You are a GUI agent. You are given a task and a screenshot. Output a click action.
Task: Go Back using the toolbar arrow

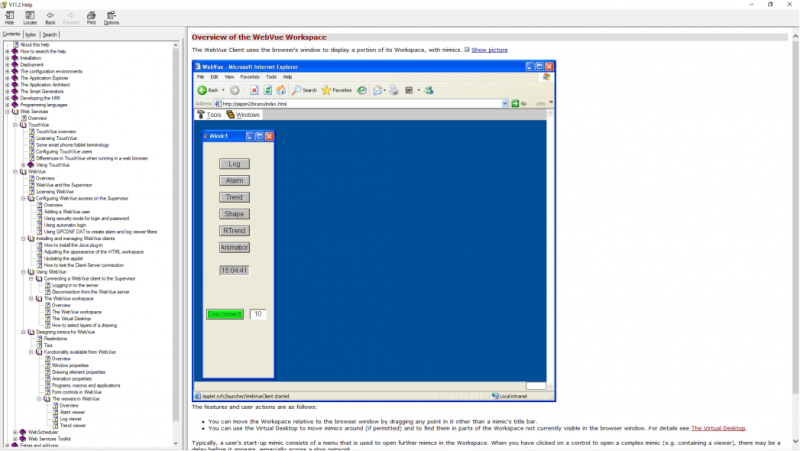[x=50, y=18]
